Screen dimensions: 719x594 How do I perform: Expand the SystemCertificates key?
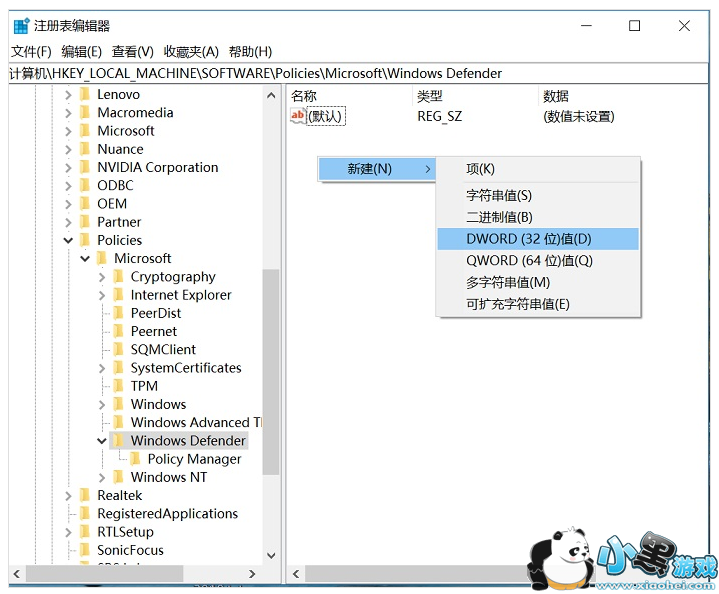pos(102,368)
